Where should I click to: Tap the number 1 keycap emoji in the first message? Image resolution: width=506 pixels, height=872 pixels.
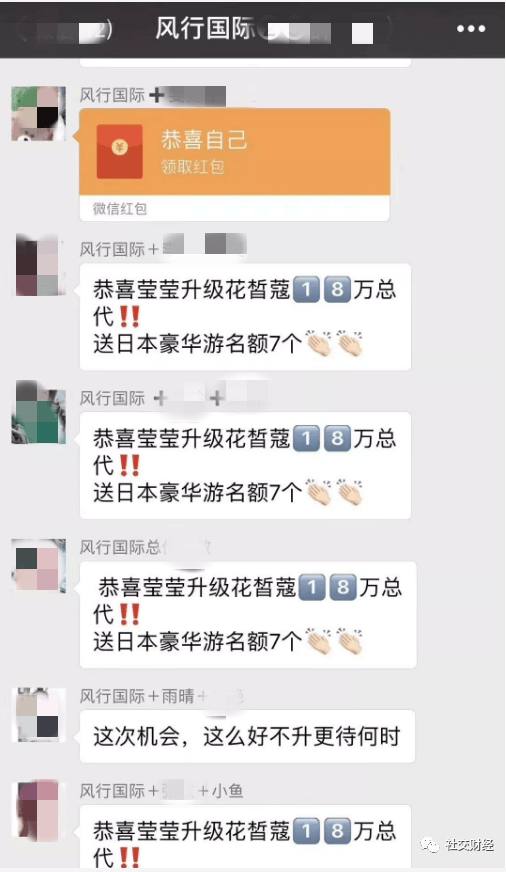click(305, 290)
